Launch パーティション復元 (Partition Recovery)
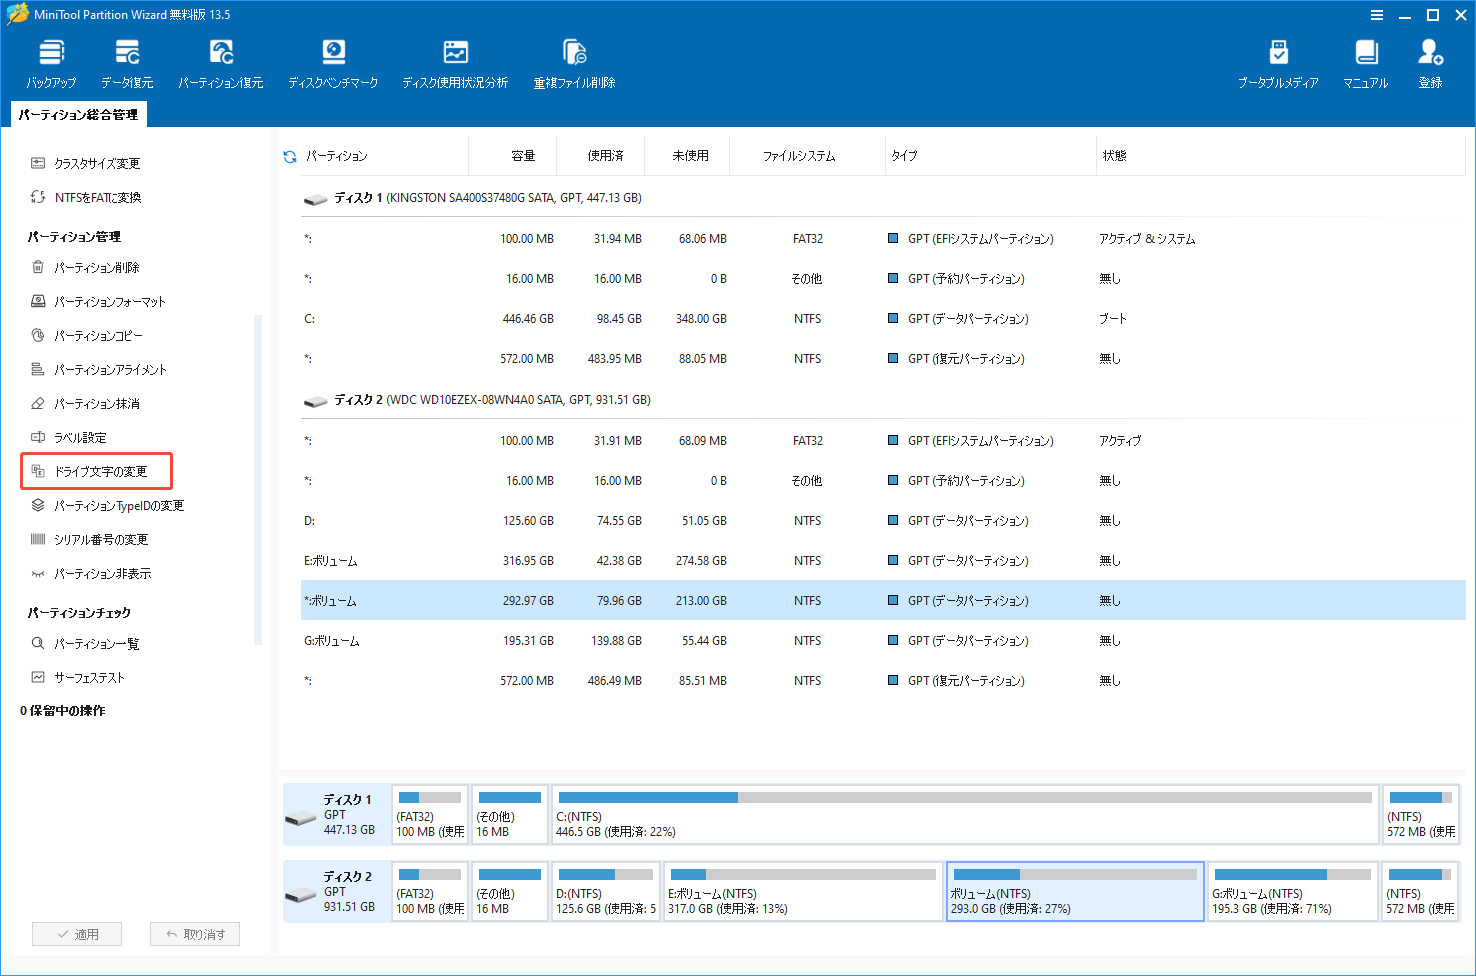 pyautogui.click(x=220, y=62)
